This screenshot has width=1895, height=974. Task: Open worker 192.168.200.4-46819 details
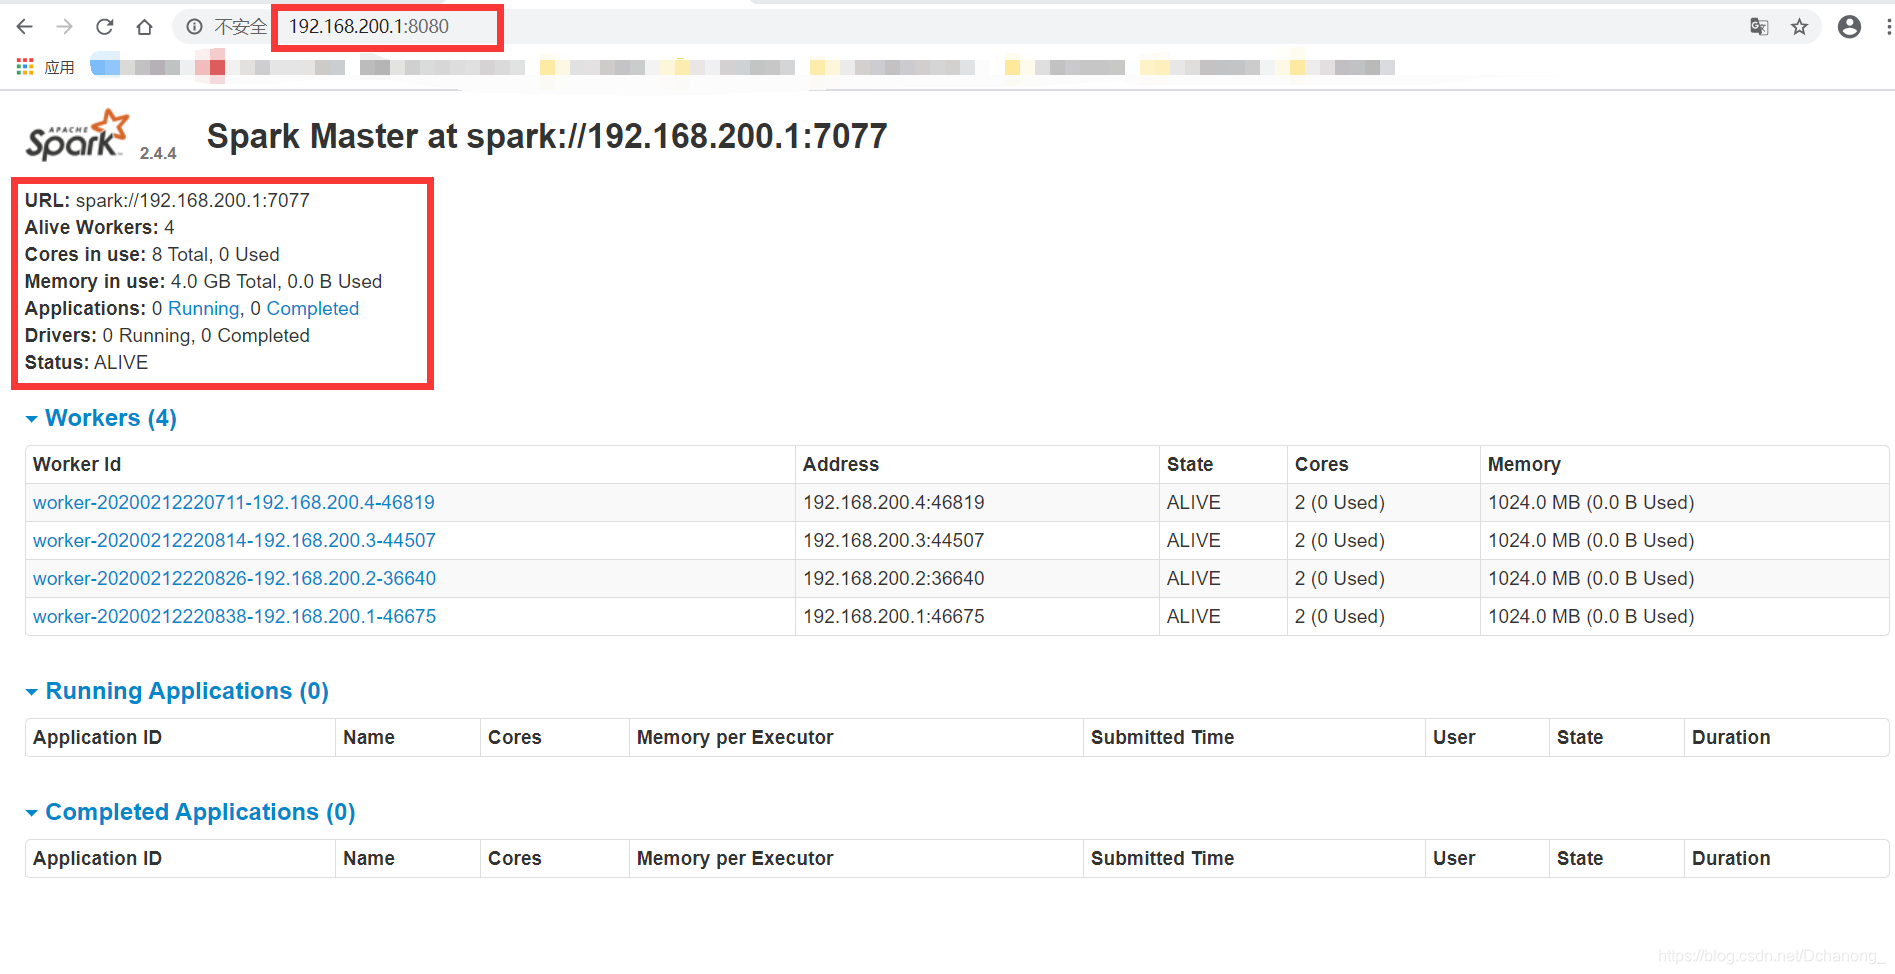(233, 503)
